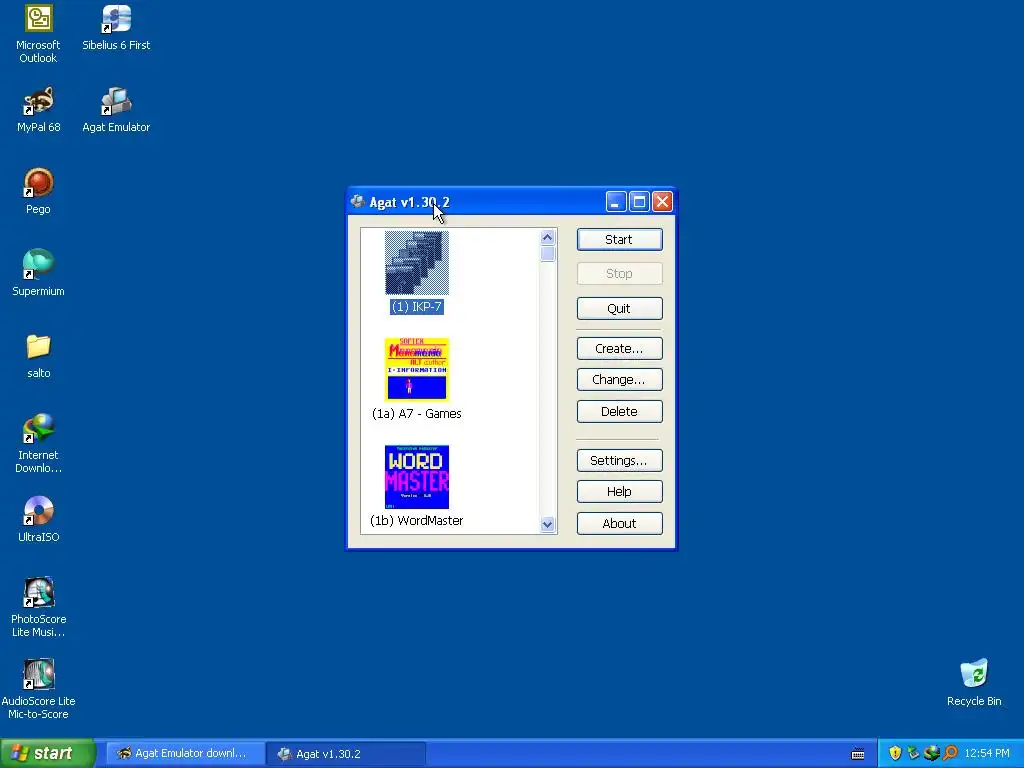Click the list scrollbar thumb

(547, 253)
